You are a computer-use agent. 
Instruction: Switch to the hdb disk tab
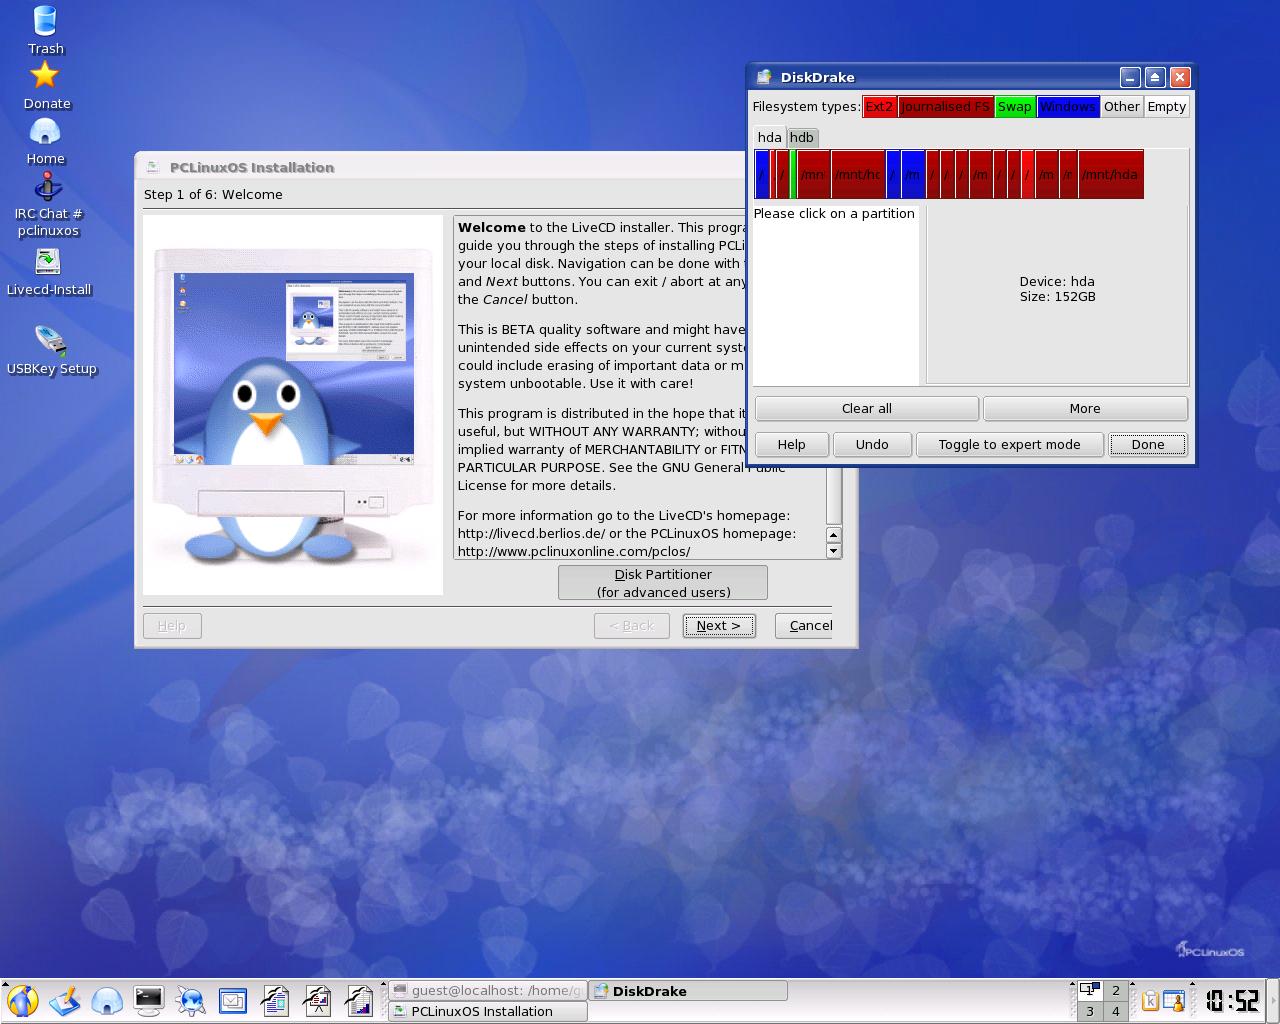point(802,137)
